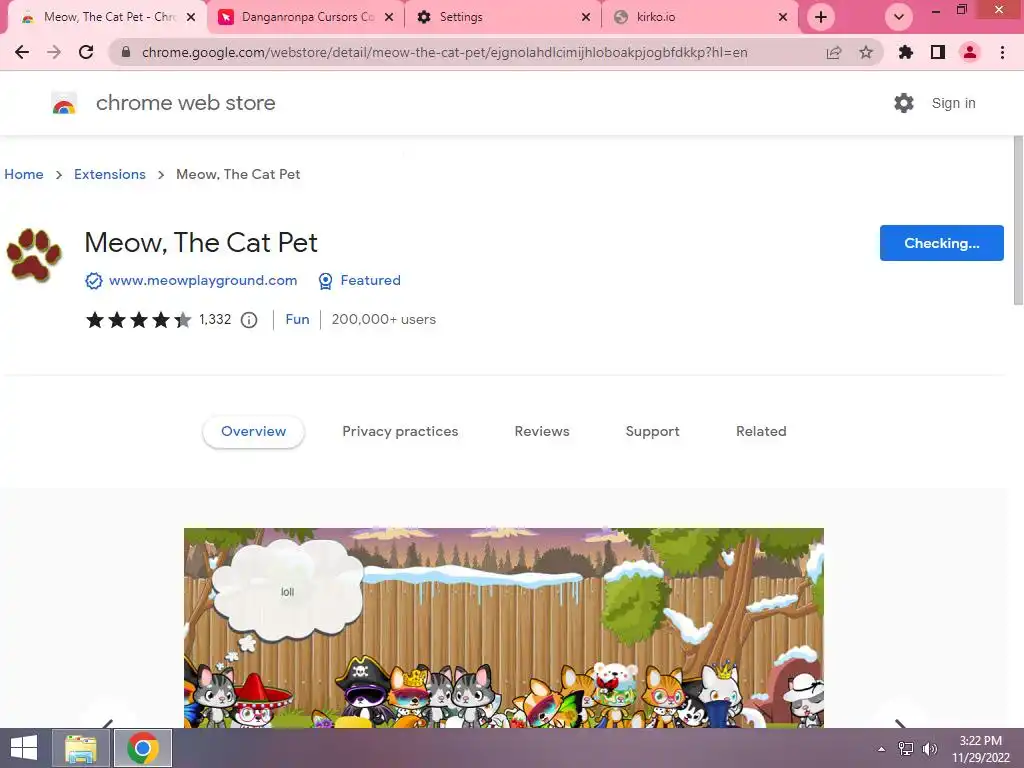1024x768 pixels.
Task: Open the Windows Start menu
Action: [24, 748]
